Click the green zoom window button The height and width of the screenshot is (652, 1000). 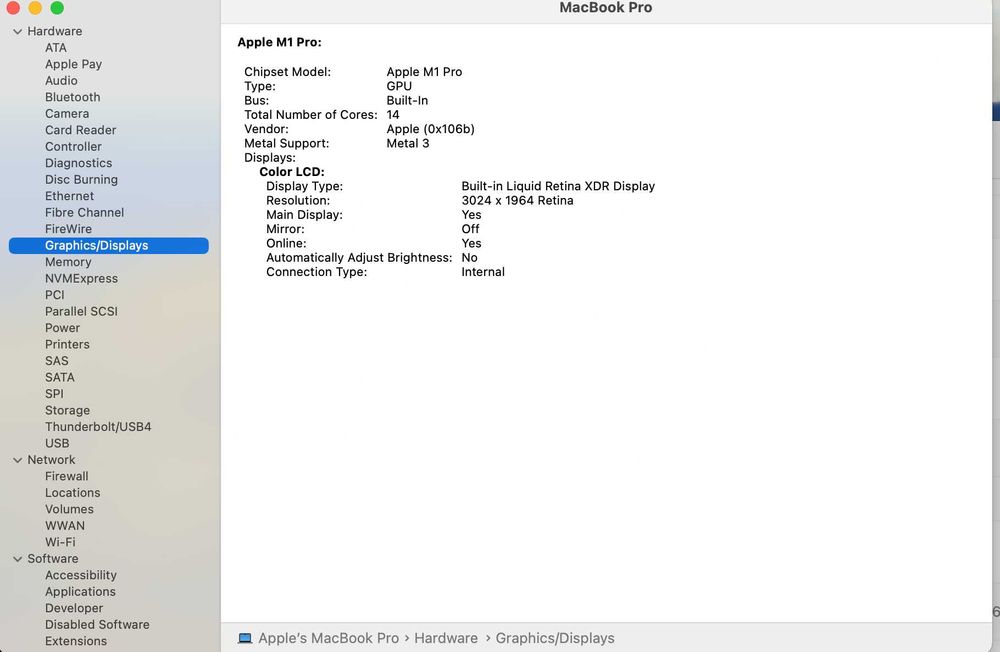[57, 7]
